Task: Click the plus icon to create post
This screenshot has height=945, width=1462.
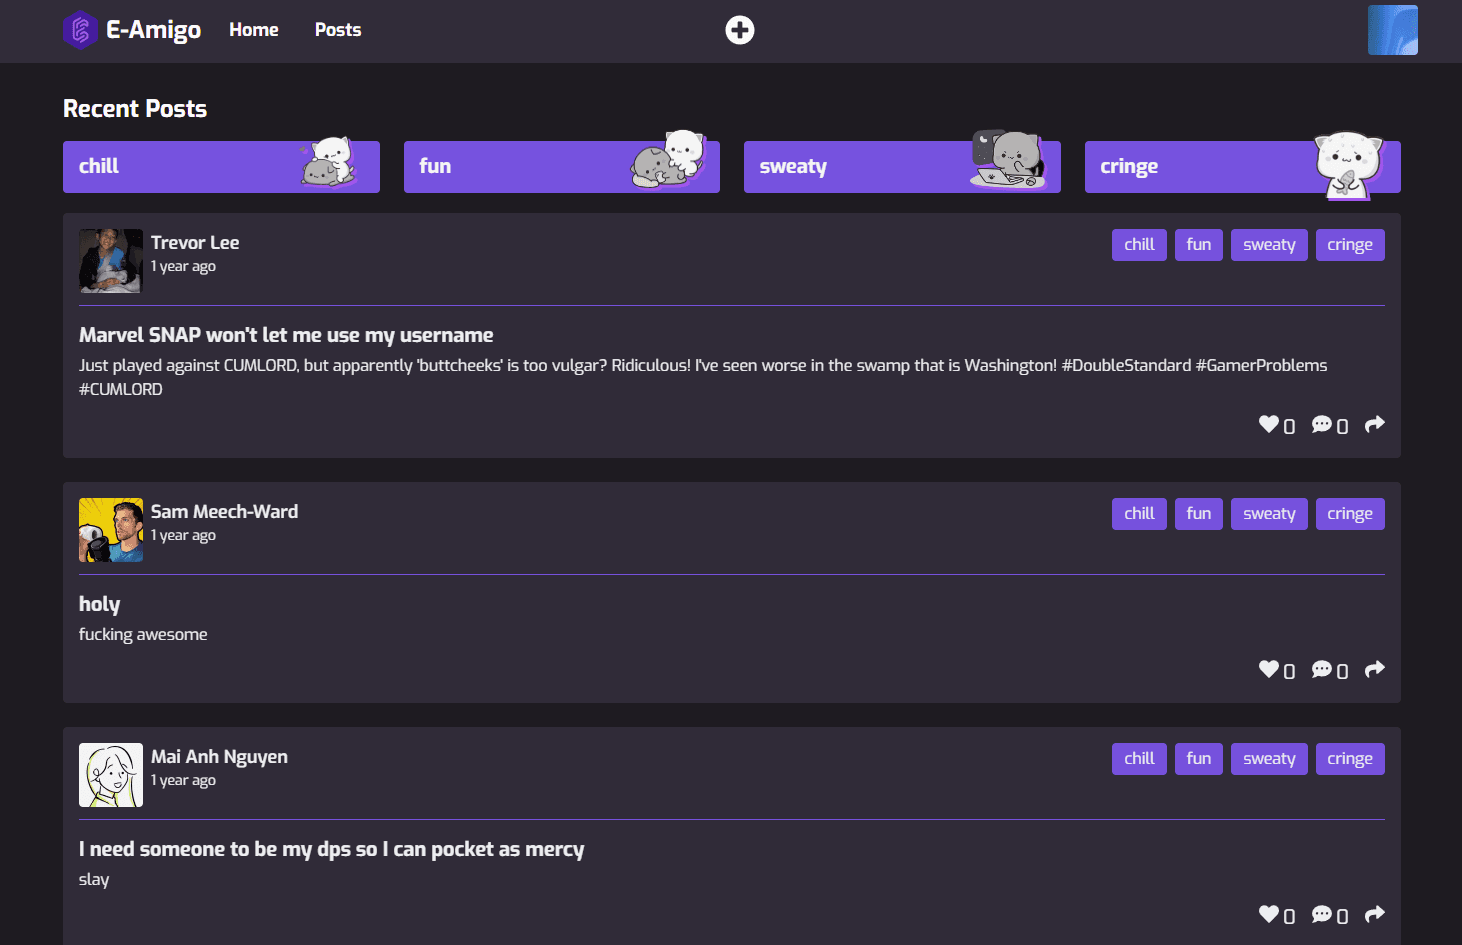Action: coord(740,30)
